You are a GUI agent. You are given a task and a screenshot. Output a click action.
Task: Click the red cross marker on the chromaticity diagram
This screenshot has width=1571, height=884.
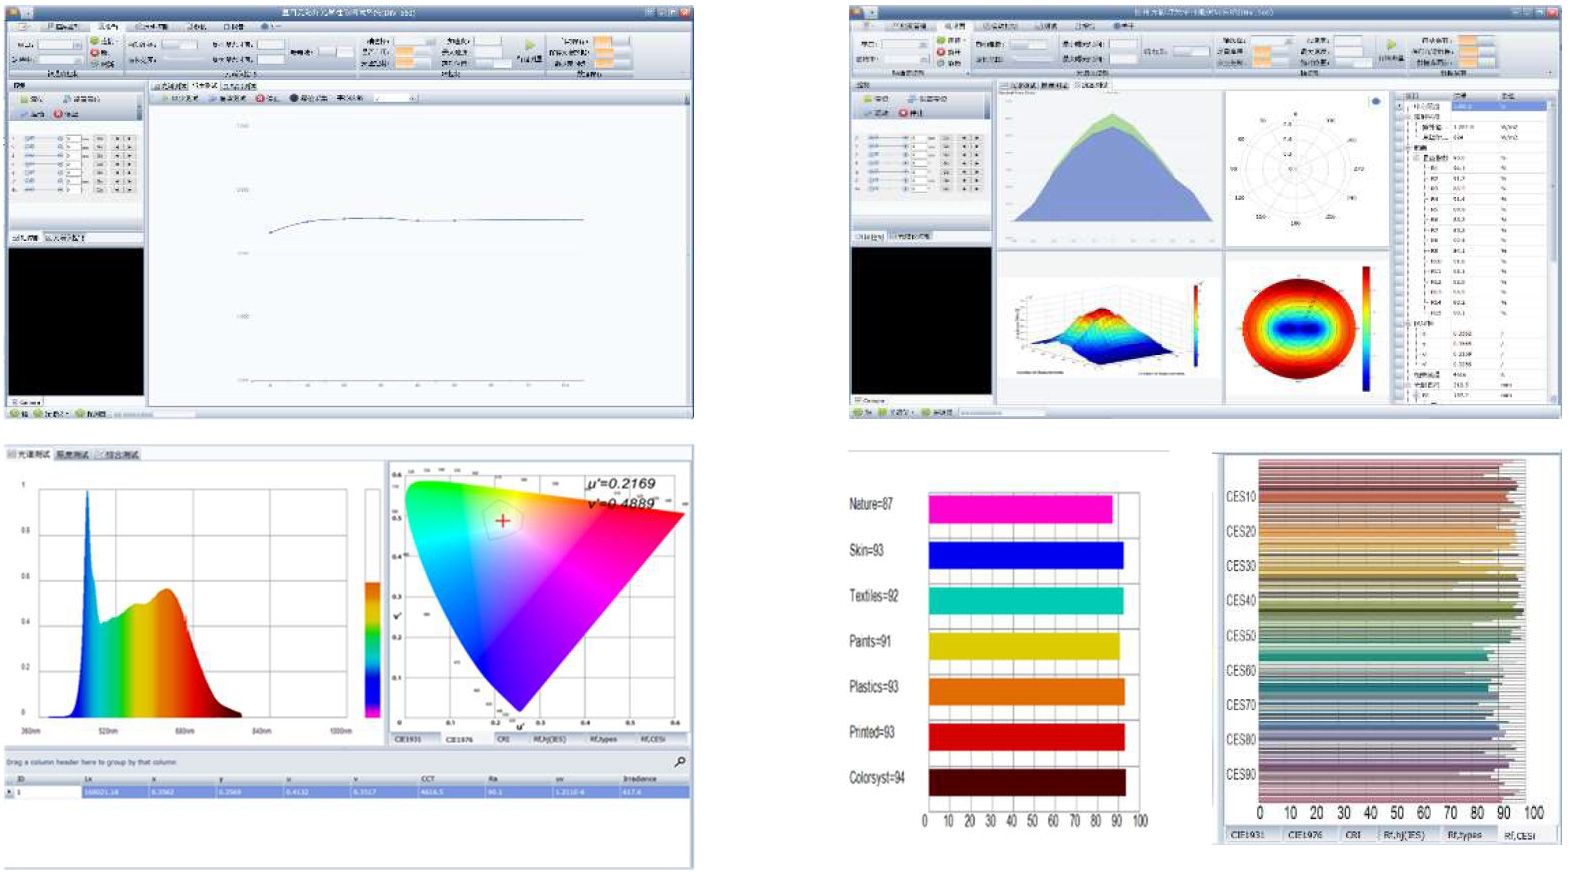click(502, 520)
